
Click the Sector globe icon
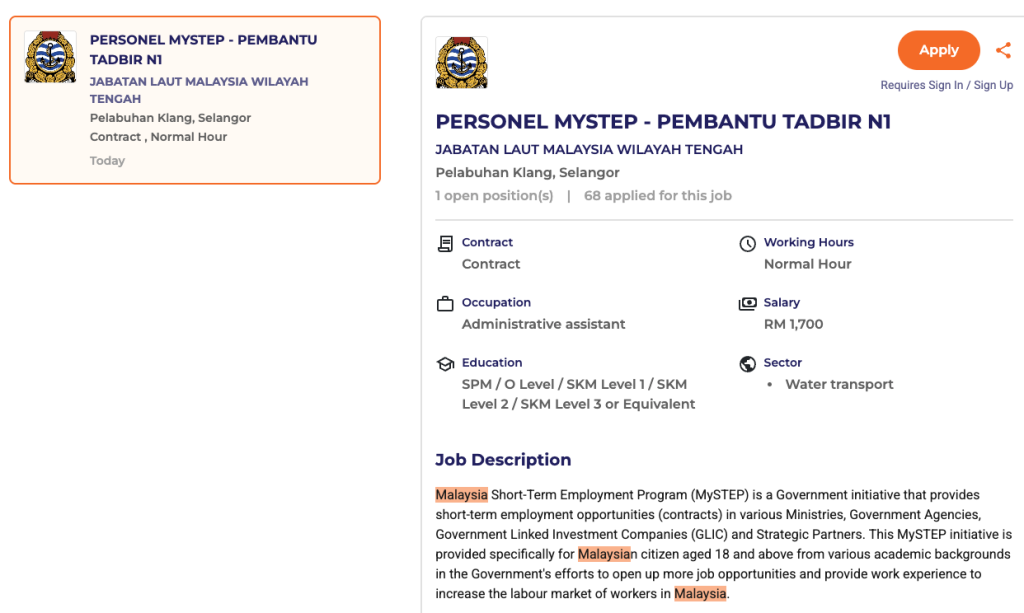click(747, 364)
